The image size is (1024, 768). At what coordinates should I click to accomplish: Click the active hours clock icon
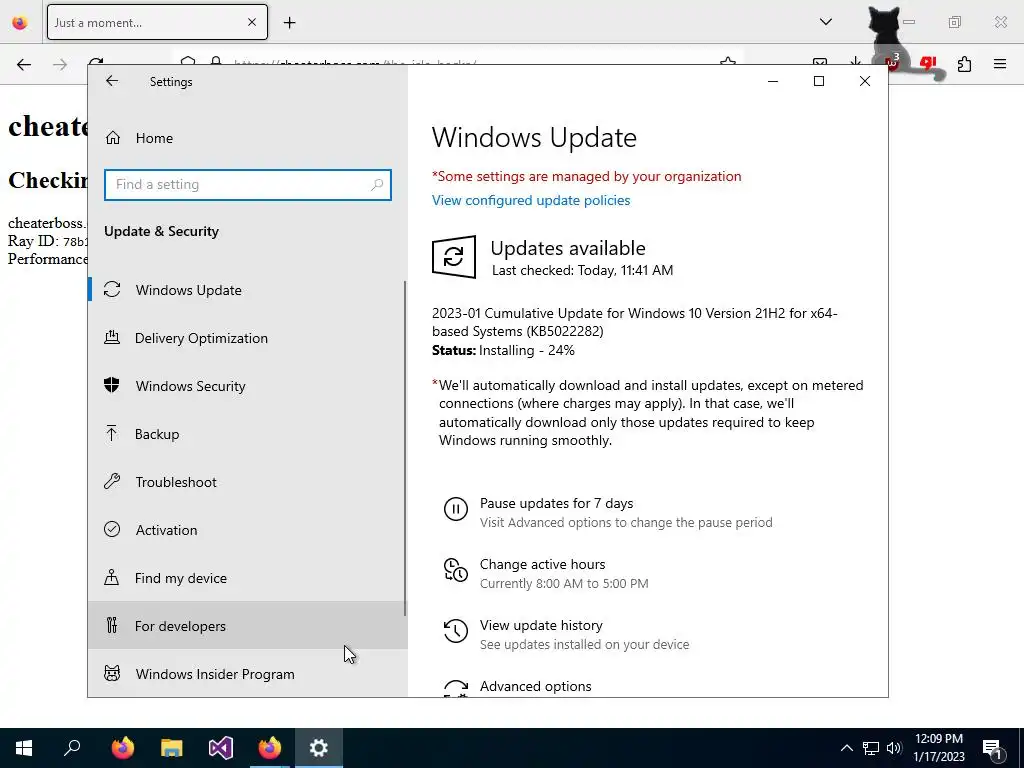(x=456, y=569)
